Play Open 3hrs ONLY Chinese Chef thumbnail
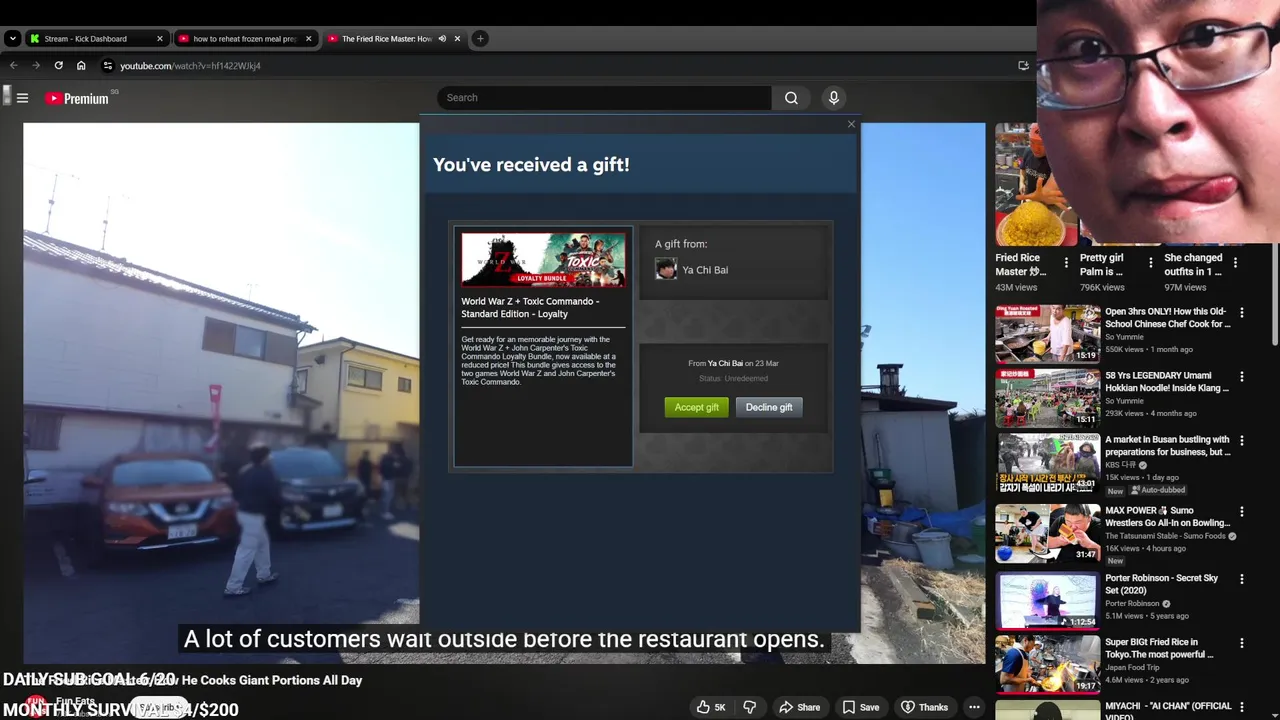The height and width of the screenshot is (720, 1280). coord(1047,334)
